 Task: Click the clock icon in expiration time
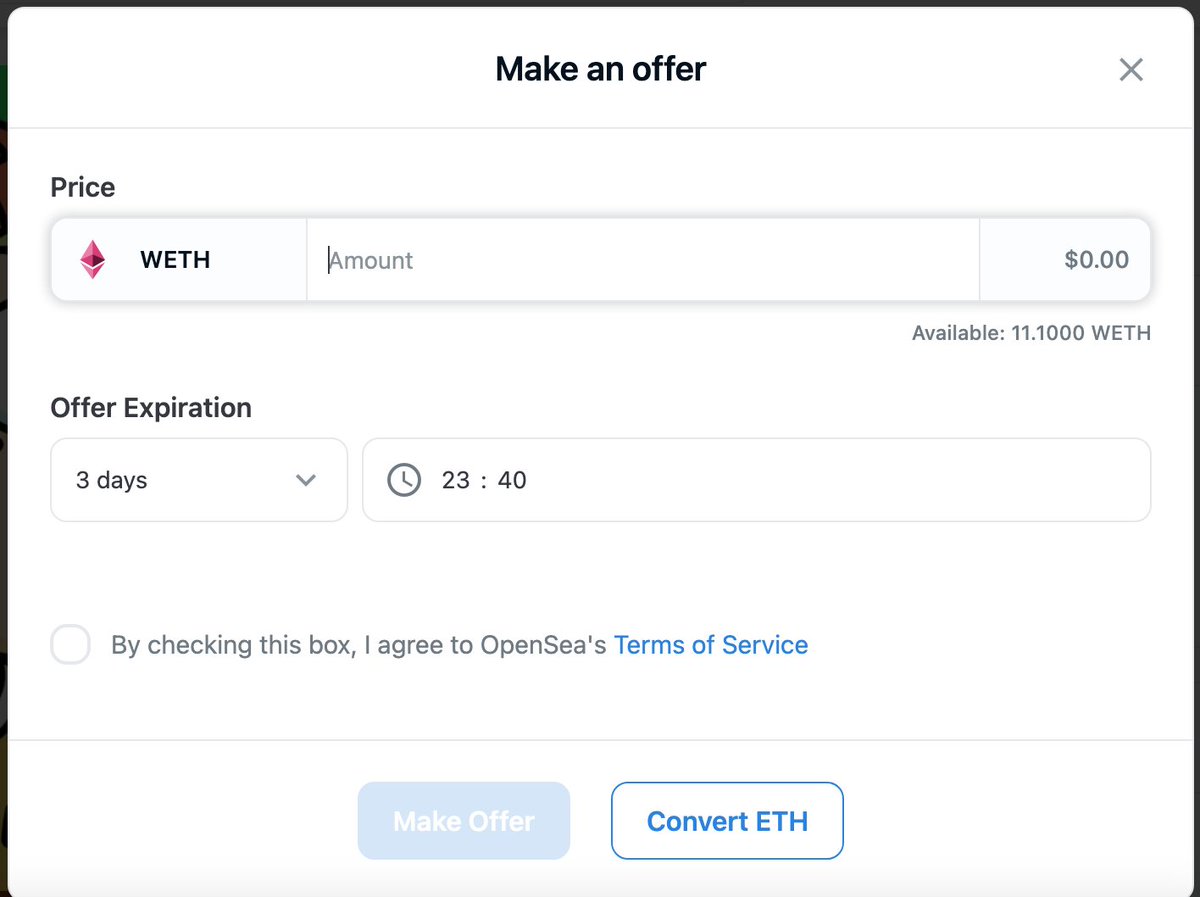coord(404,480)
